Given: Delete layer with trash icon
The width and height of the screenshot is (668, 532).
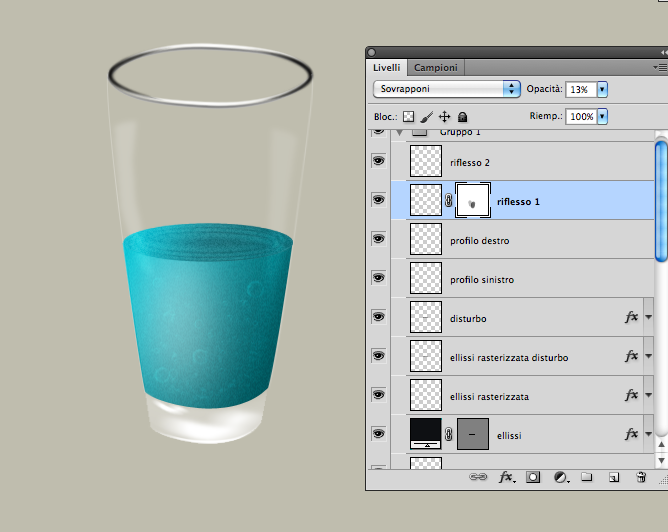Looking at the screenshot, I should click(641, 477).
